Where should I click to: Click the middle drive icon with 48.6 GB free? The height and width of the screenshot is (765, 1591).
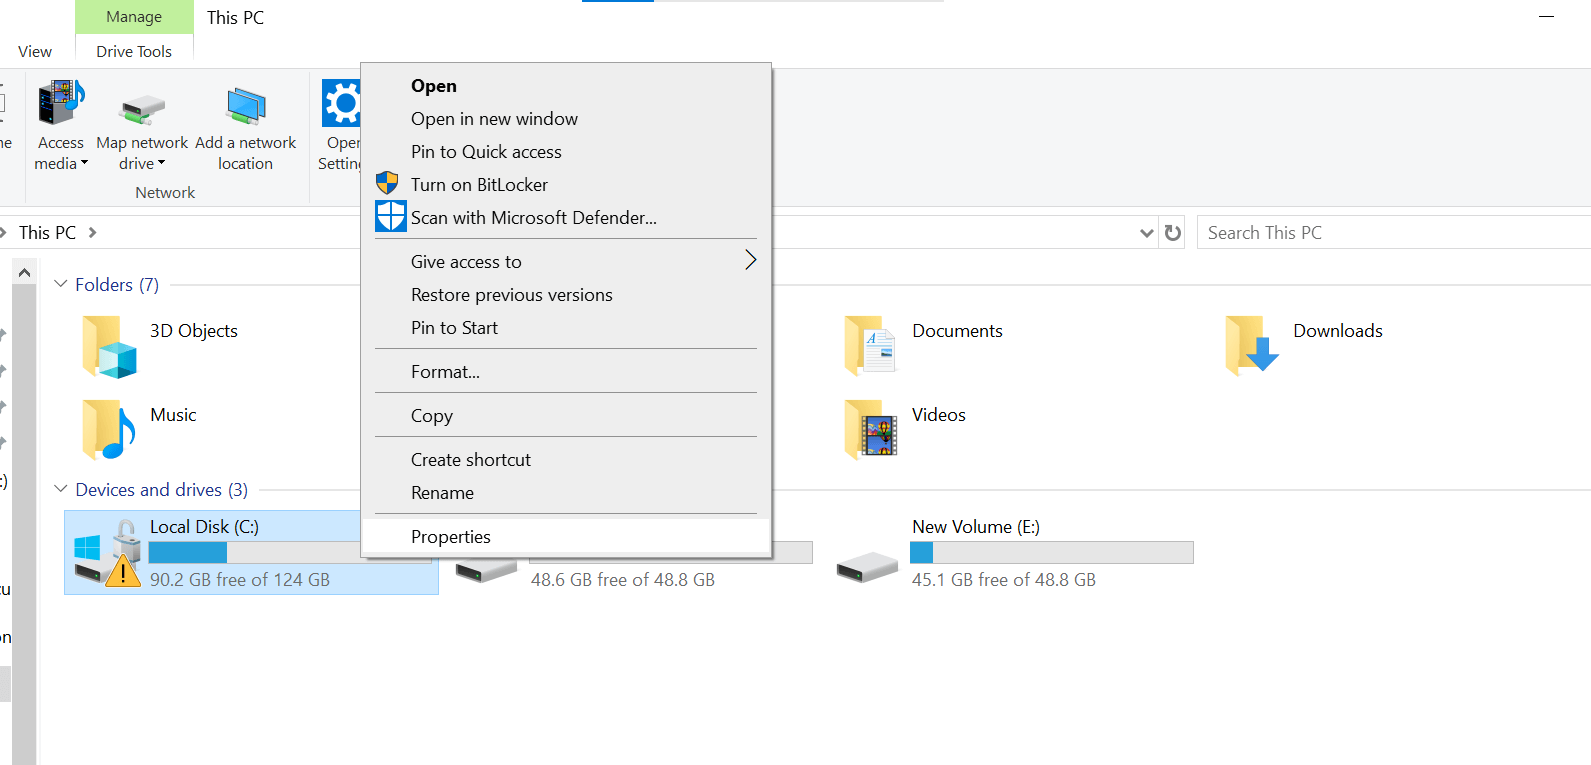pyautogui.click(x=486, y=571)
